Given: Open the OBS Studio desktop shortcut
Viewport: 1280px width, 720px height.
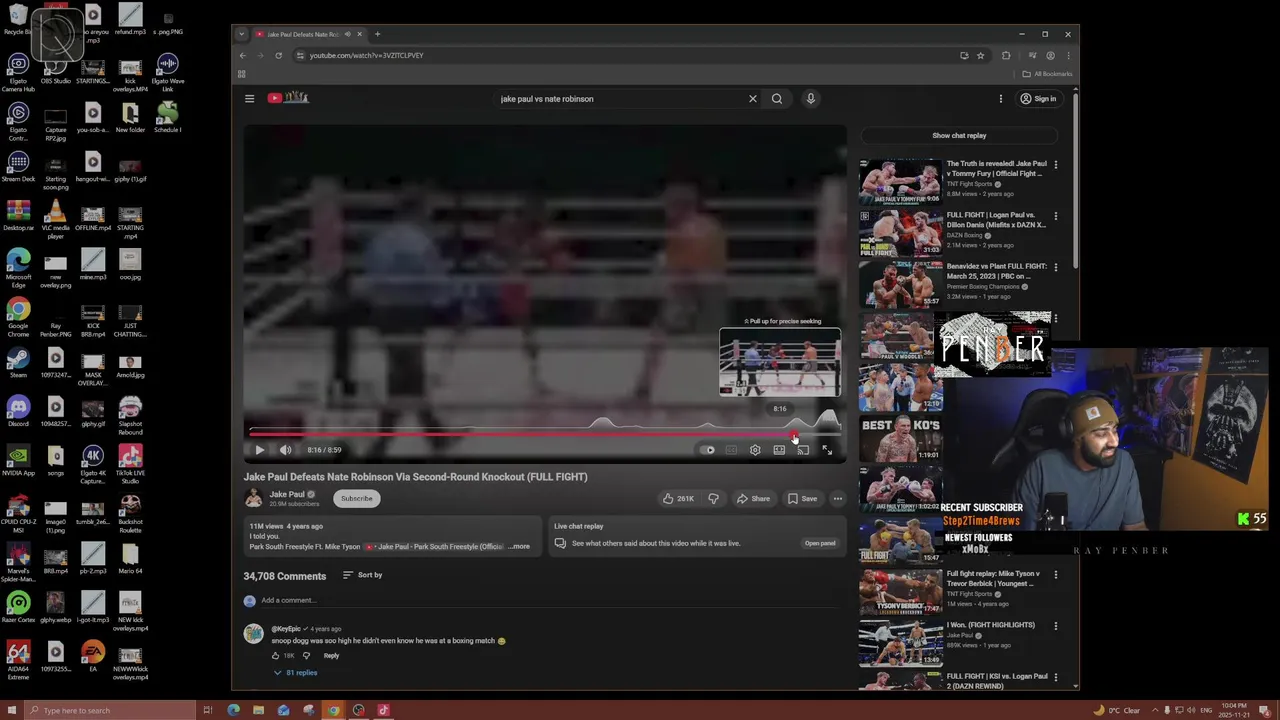Looking at the screenshot, I should point(55,70).
